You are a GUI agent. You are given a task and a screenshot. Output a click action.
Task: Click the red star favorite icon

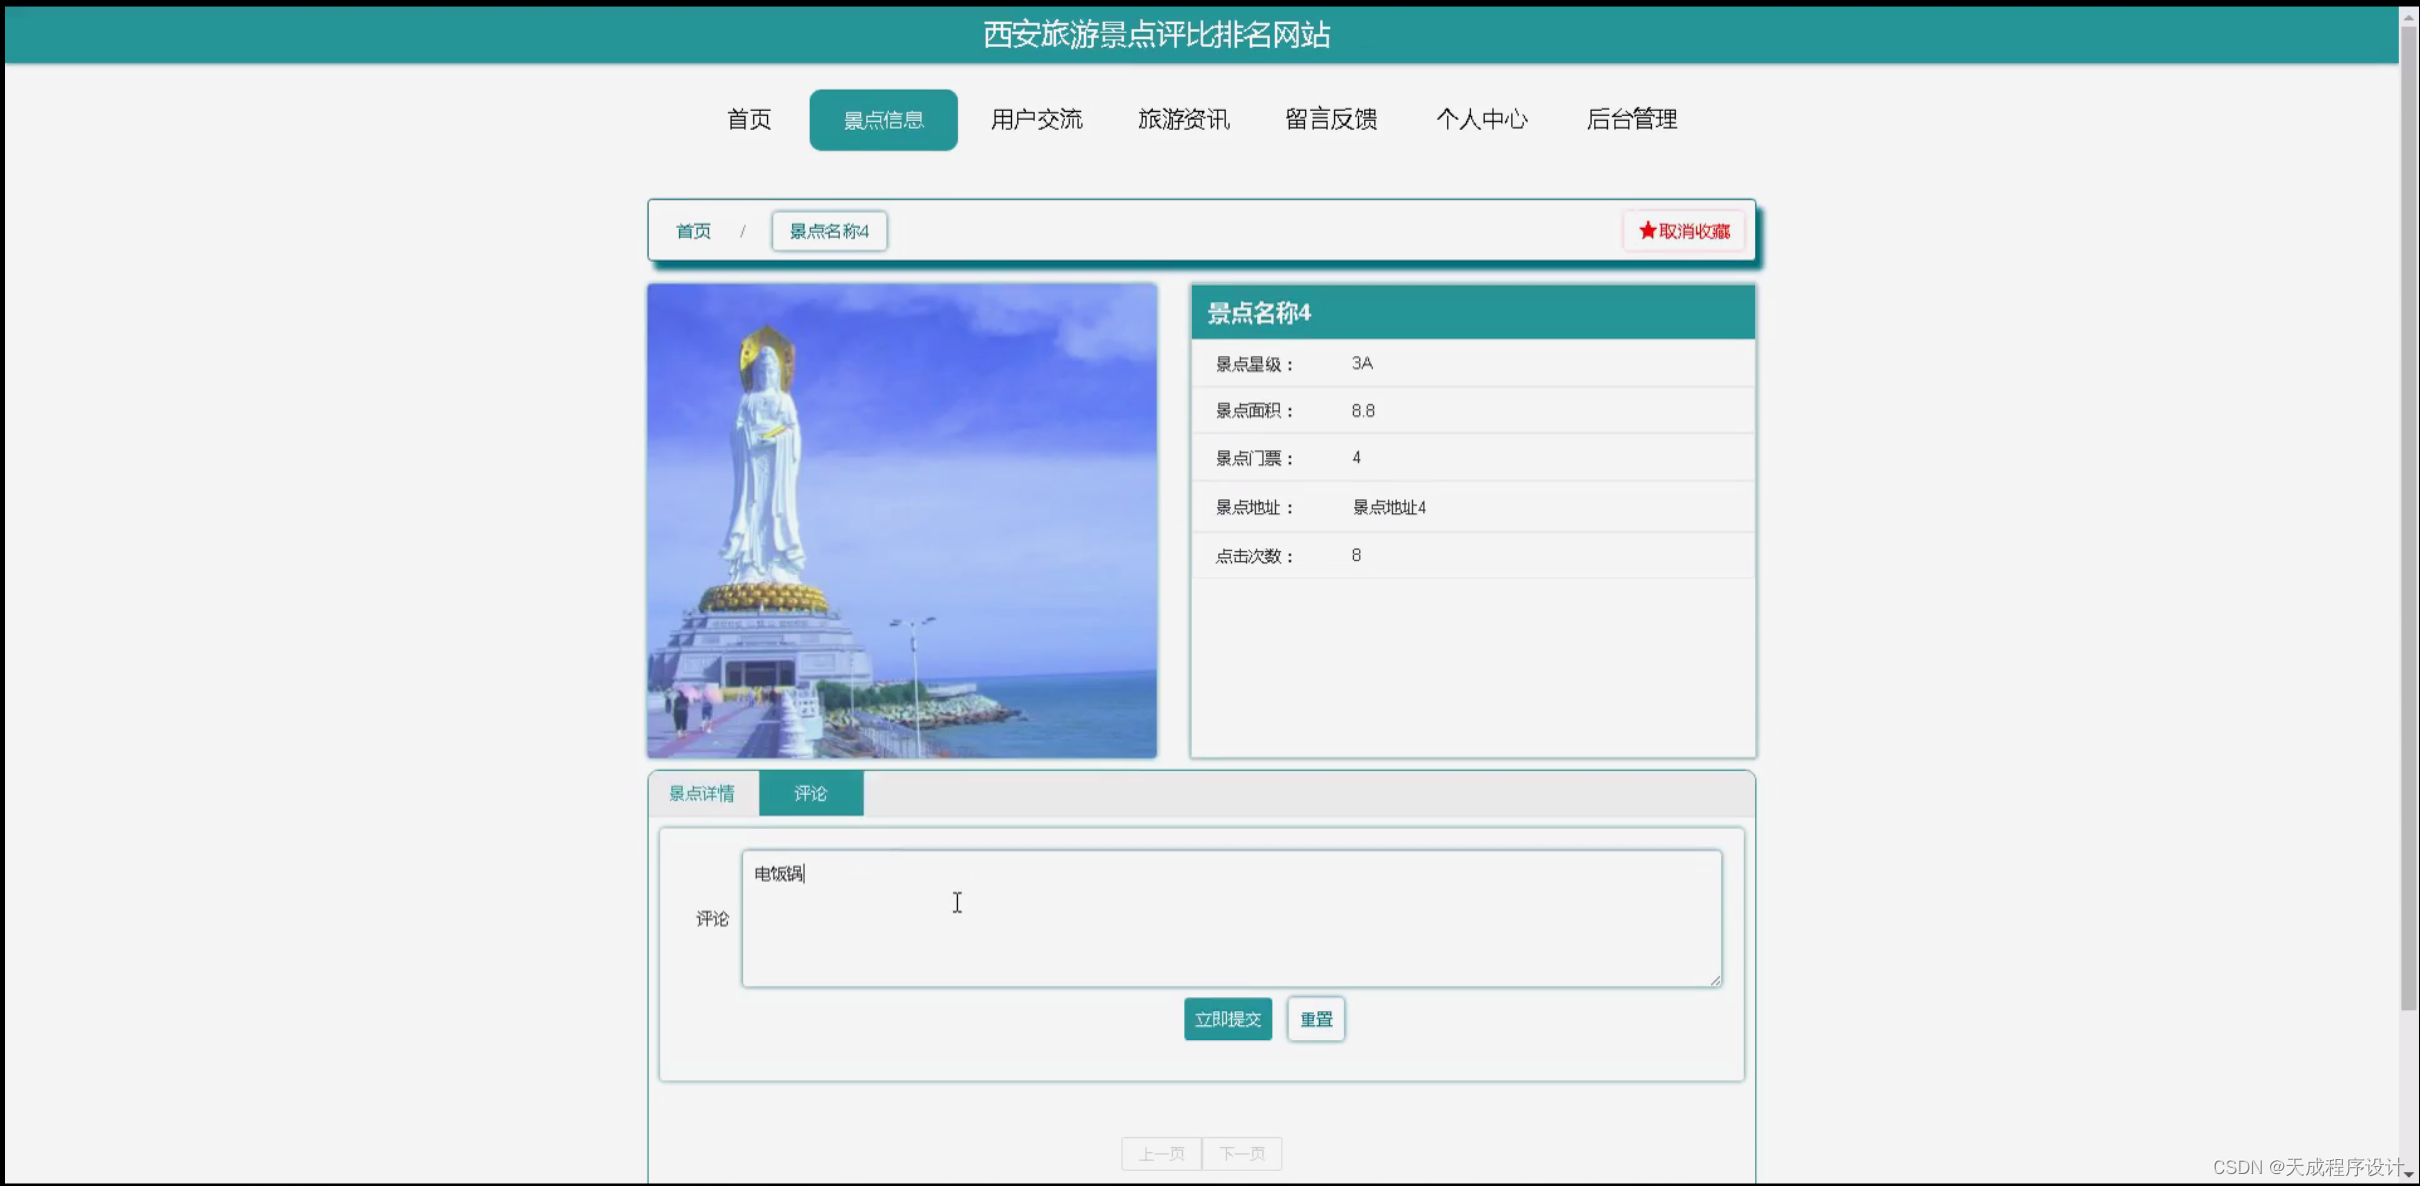tap(1646, 230)
